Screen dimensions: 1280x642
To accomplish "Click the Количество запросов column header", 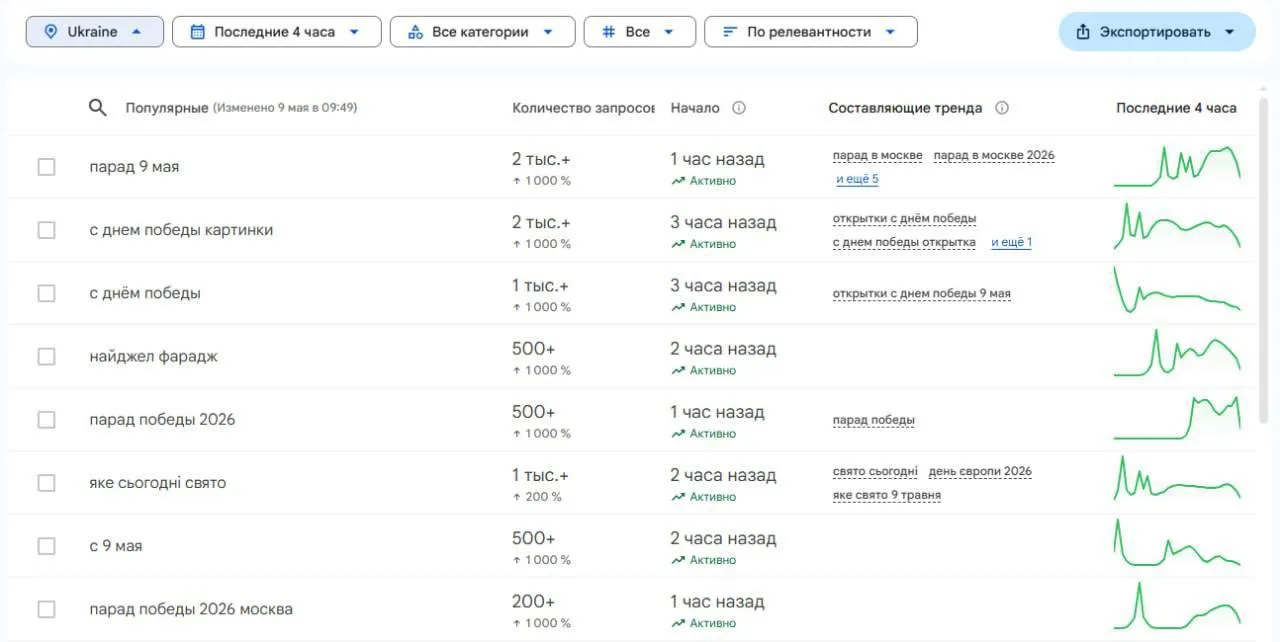I will [584, 108].
